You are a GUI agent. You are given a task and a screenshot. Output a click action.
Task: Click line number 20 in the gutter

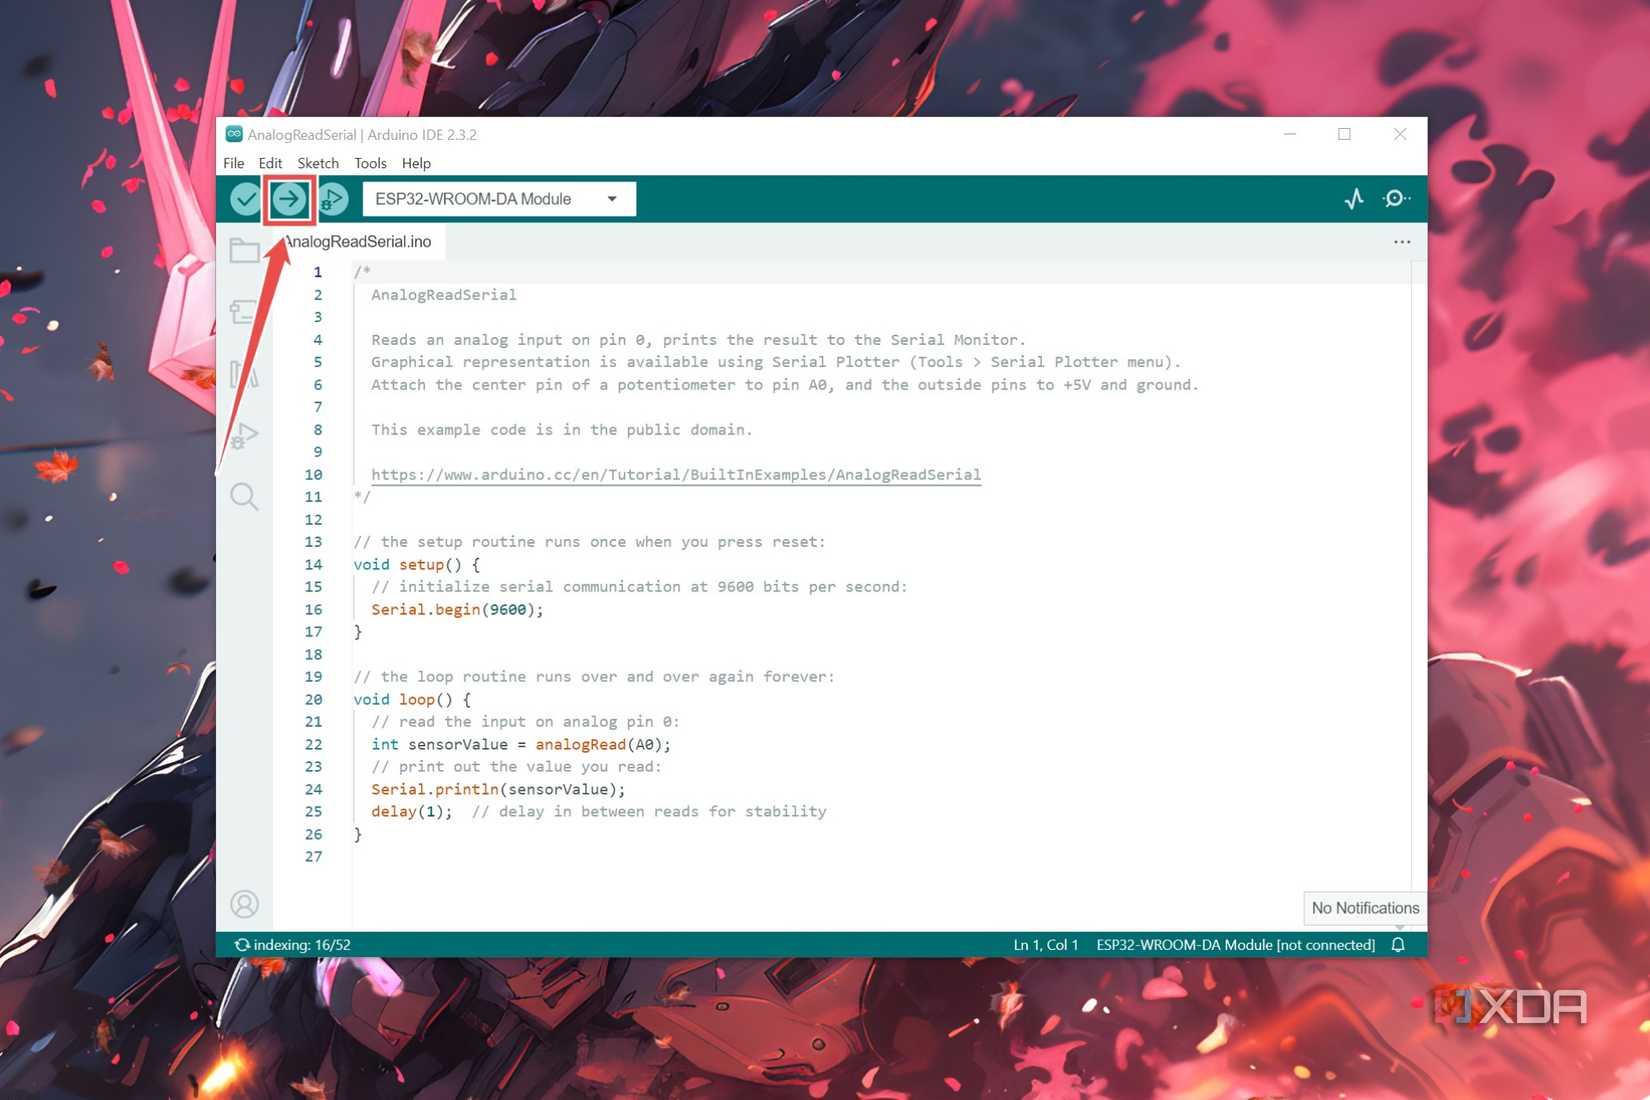pos(313,699)
